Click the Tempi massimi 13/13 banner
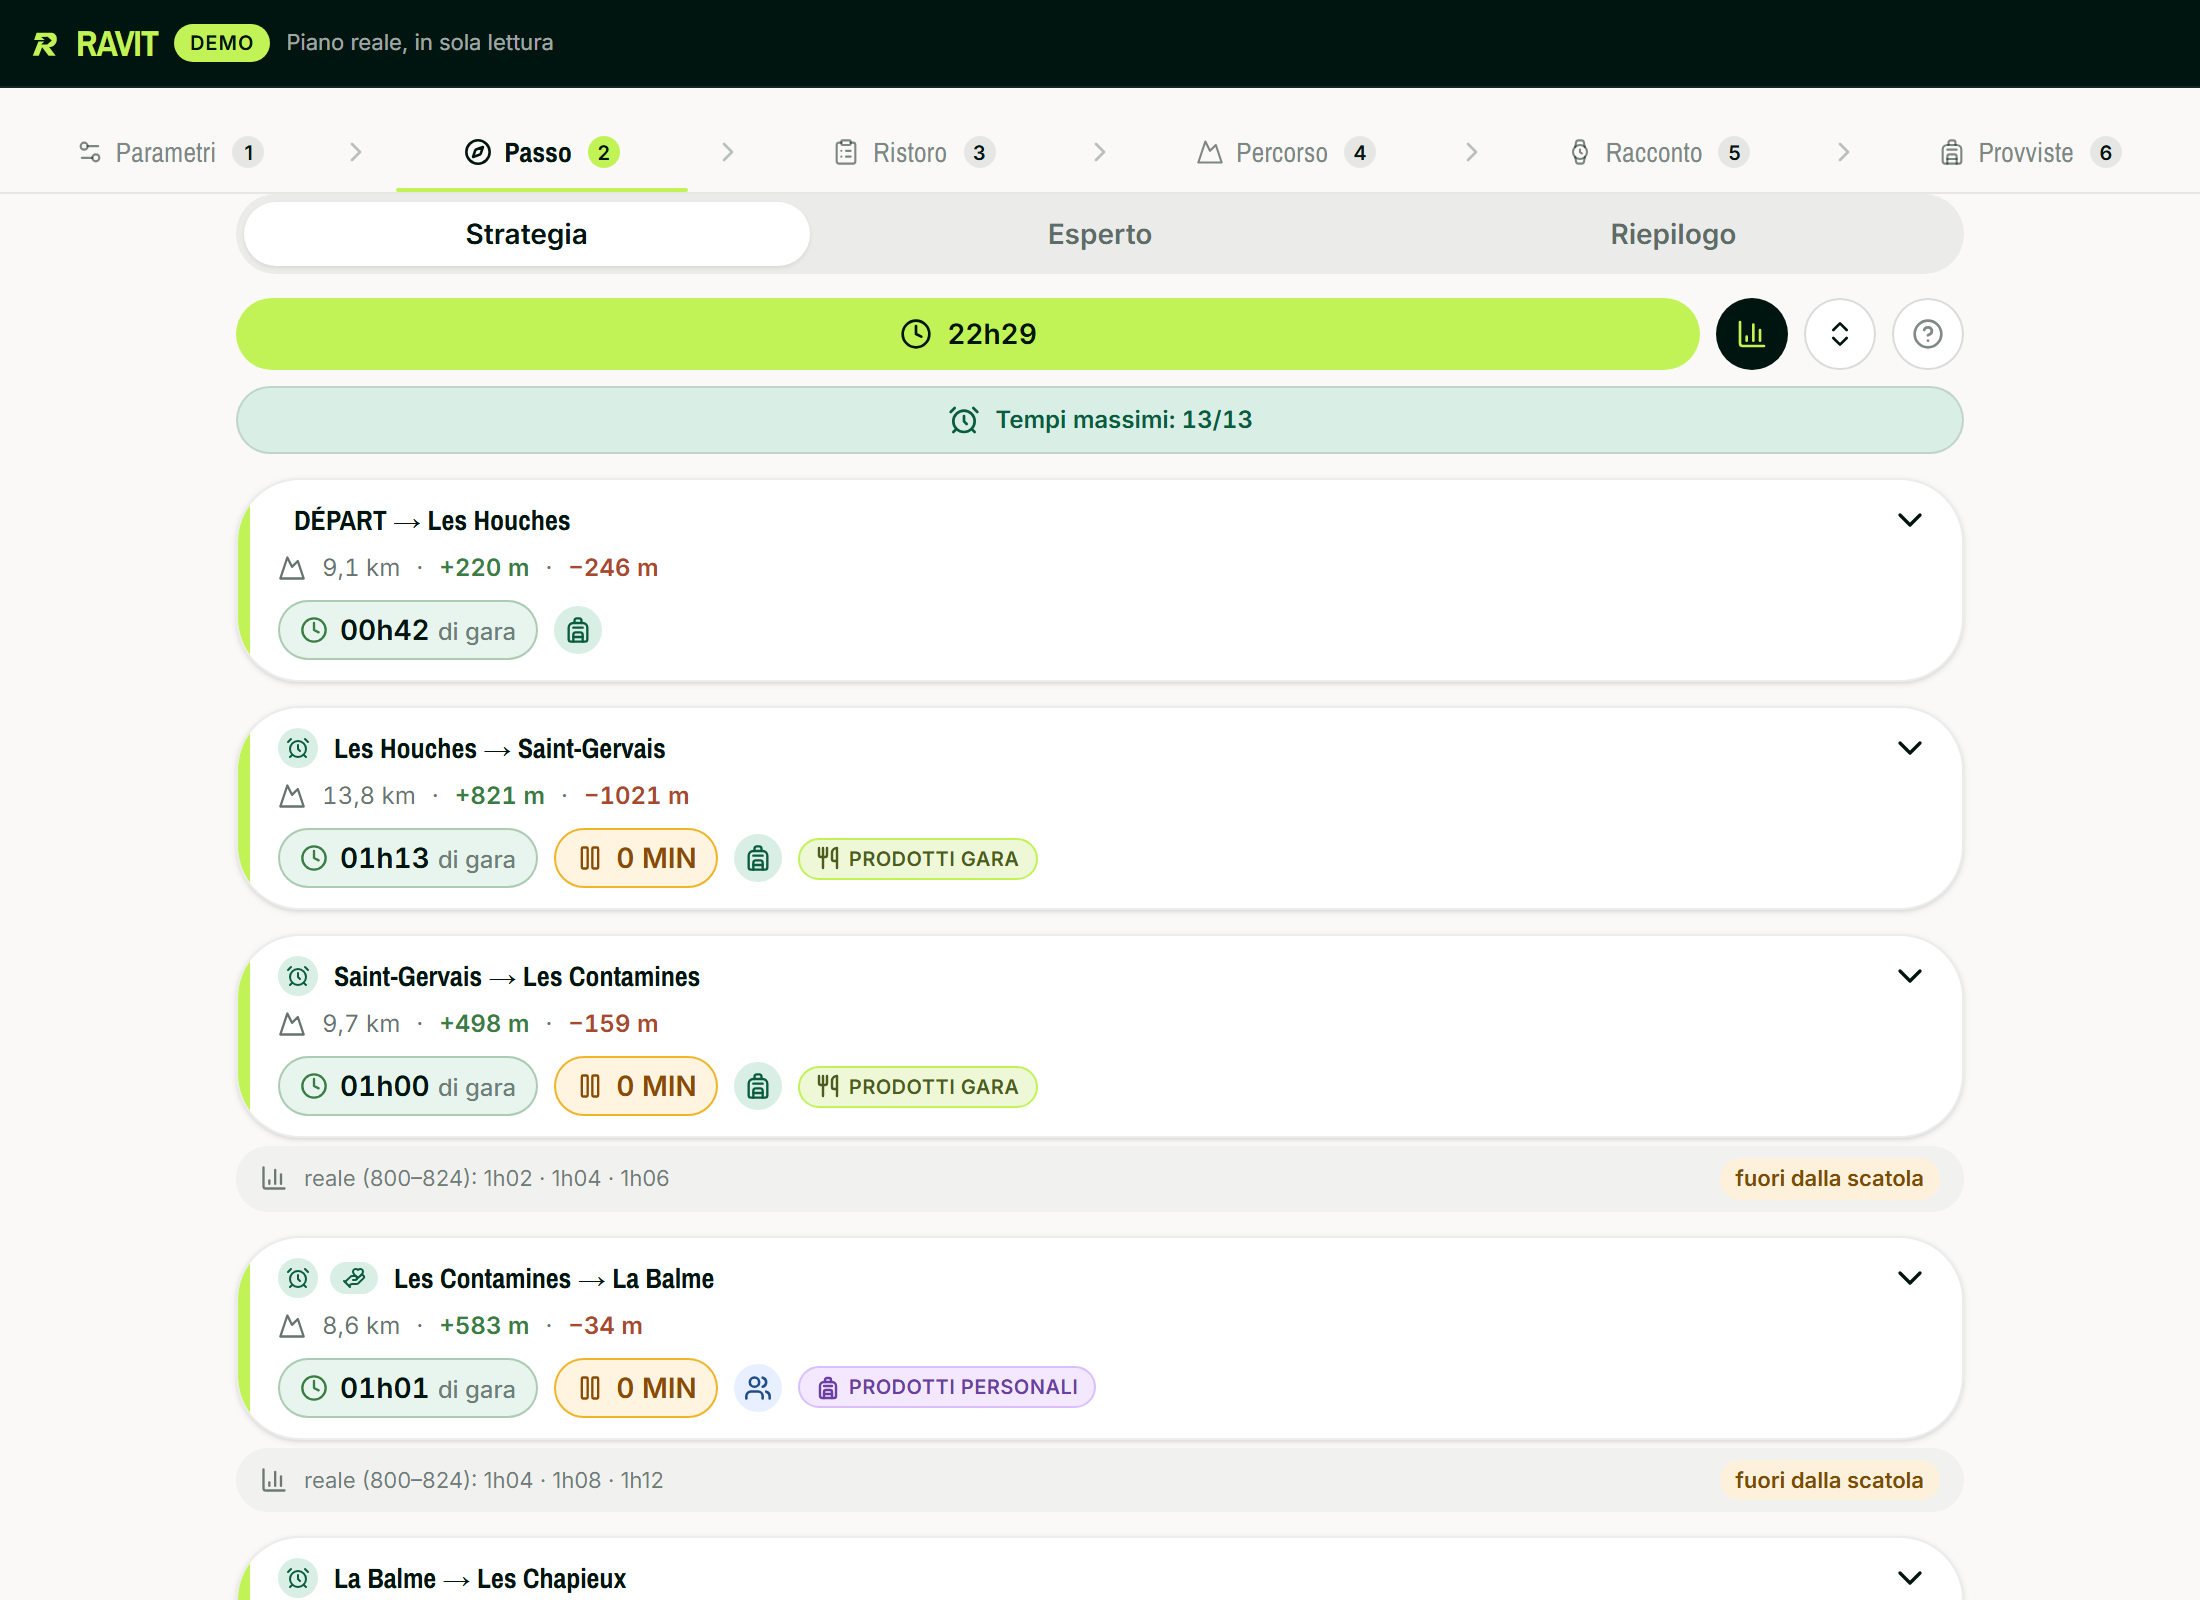Viewport: 2200px width, 1600px height. pos(1099,420)
